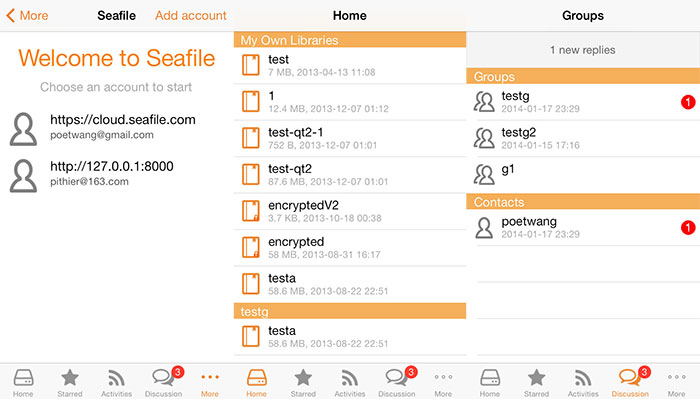Open library icon for '1'
The width and height of the screenshot is (700, 399).
pos(251,102)
